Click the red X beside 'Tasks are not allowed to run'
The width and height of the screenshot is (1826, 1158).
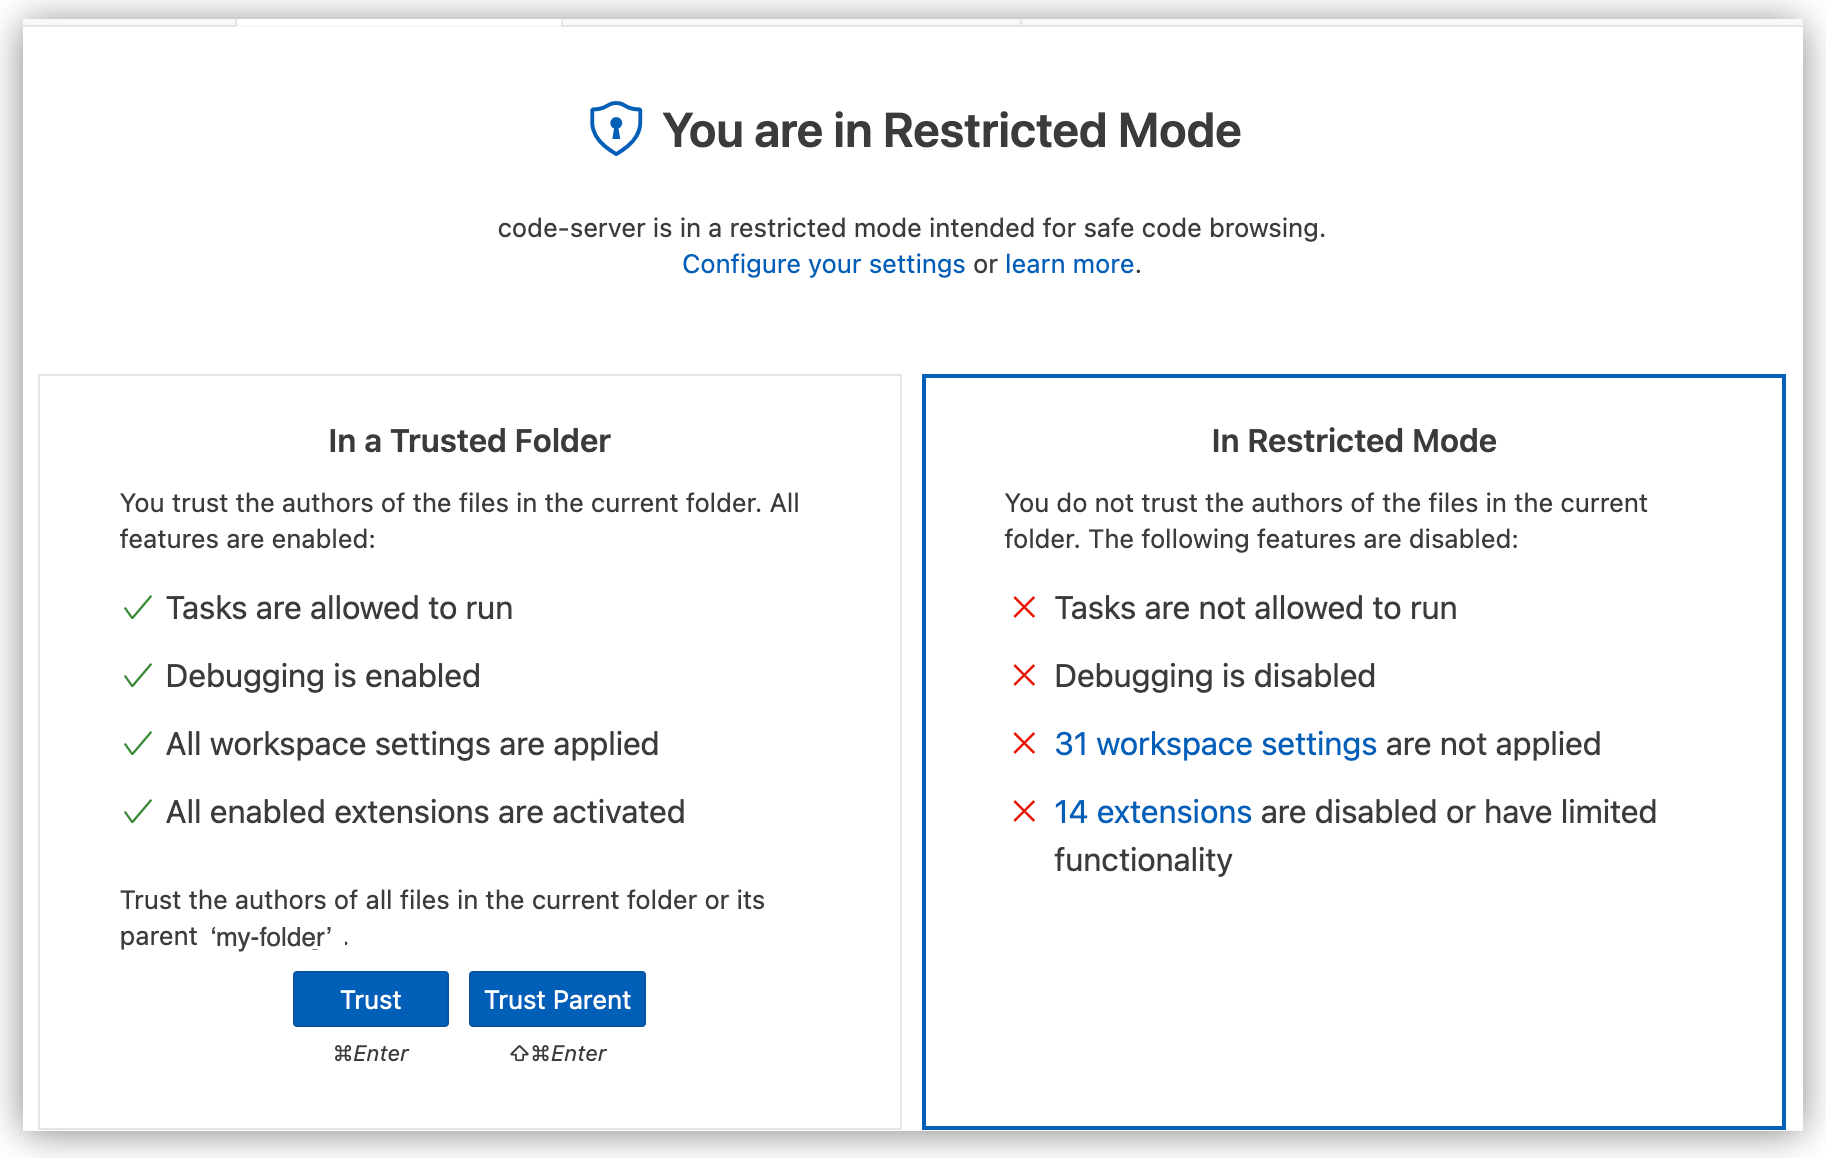point(1023,607)
